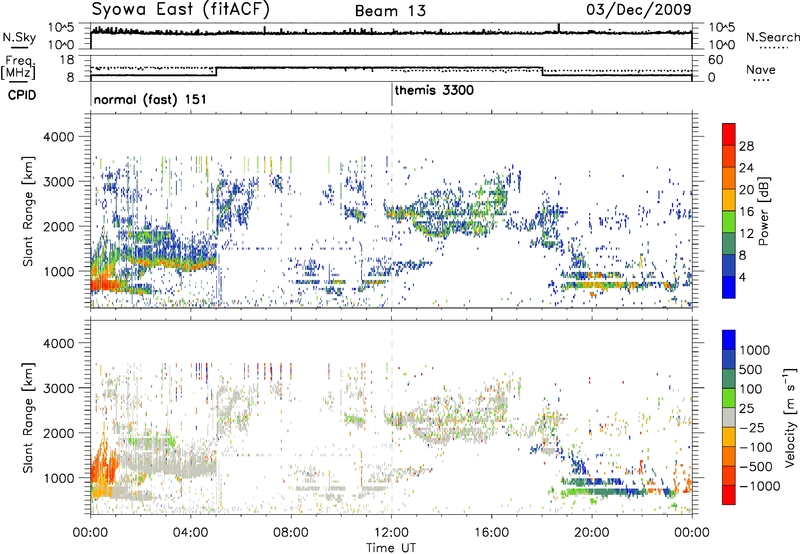Click the '12:00' time tick label
This screenshot has width=800, height=554.
(x=391, y=533)
